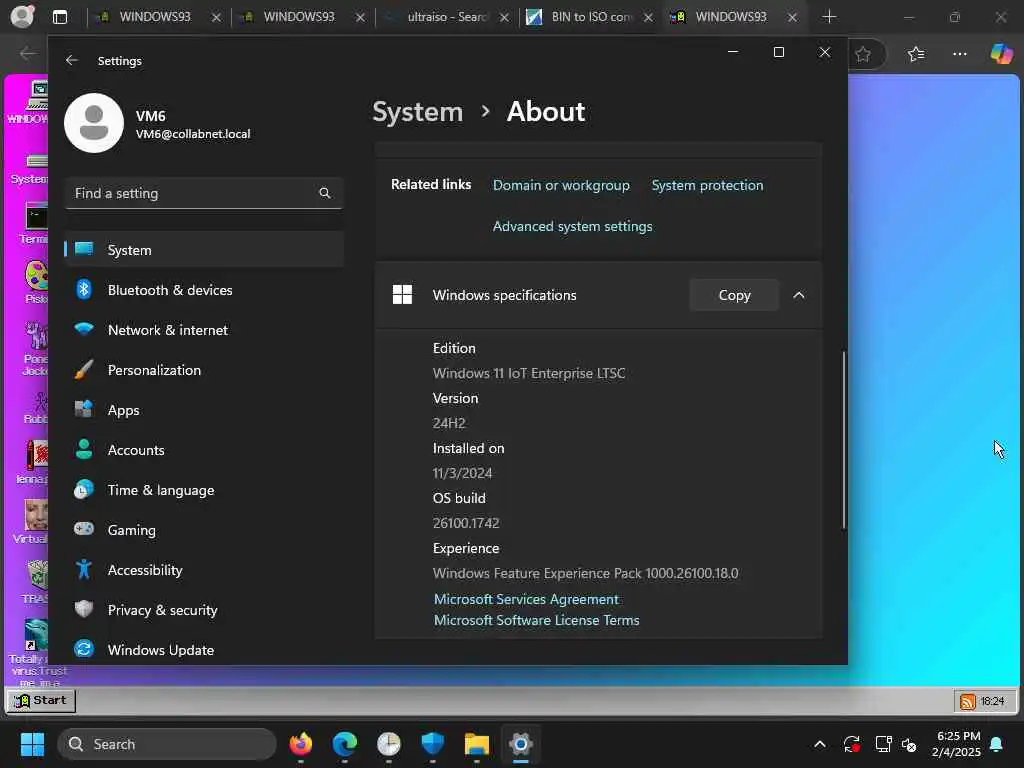The height and width of the screenshot is (768, 1024).
Task: Open Edge settings and more menu
Action: (x=959, y=54)
